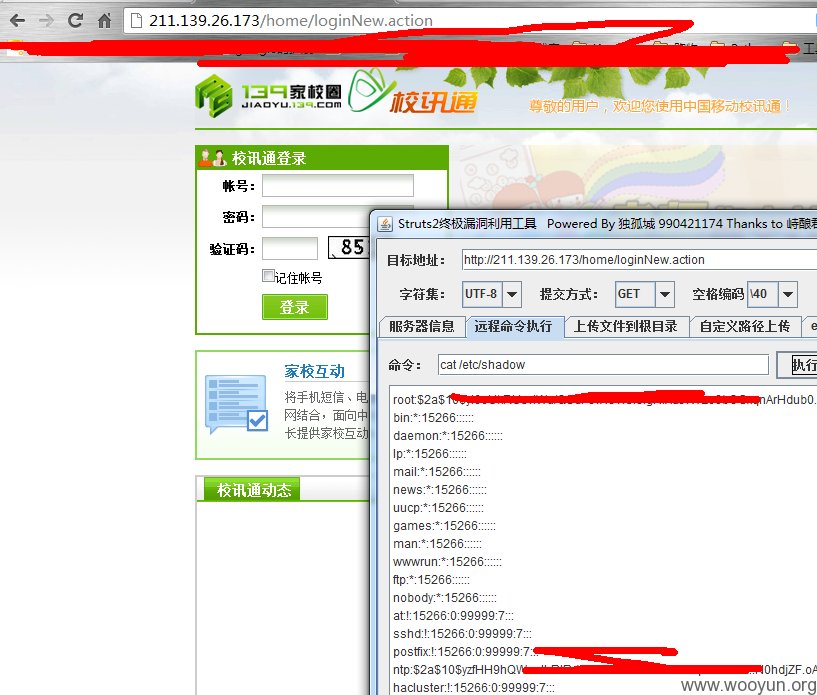Screen dimensions: 817x695
Task: Select the mail:*:15266 output line
Action: pyautogui.click(x=437, y=471)
